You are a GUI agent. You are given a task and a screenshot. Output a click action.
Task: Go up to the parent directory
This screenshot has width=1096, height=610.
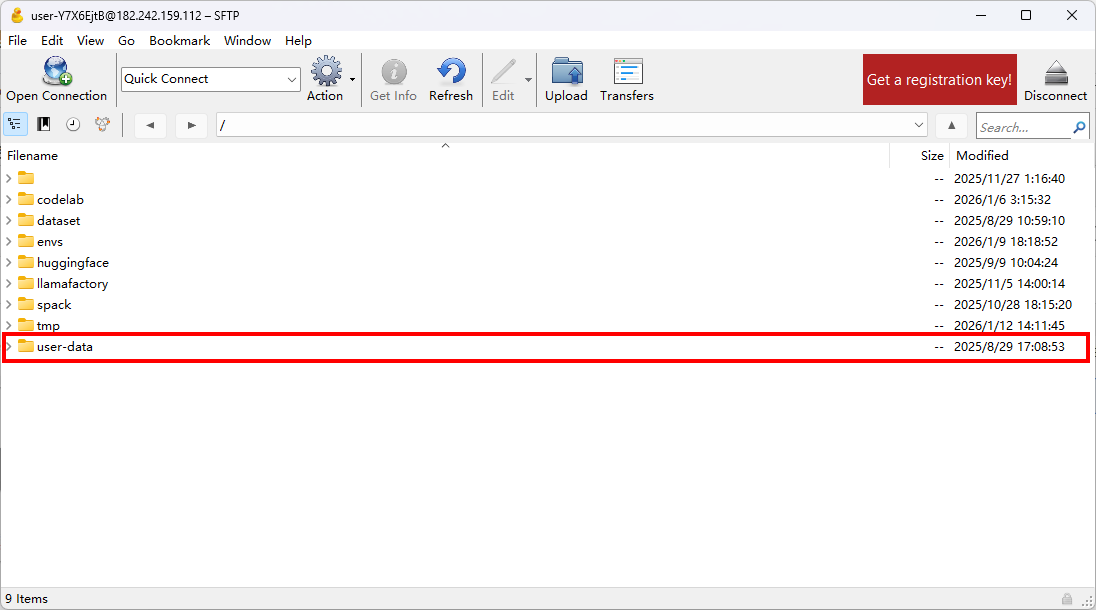tap(952, 125)
